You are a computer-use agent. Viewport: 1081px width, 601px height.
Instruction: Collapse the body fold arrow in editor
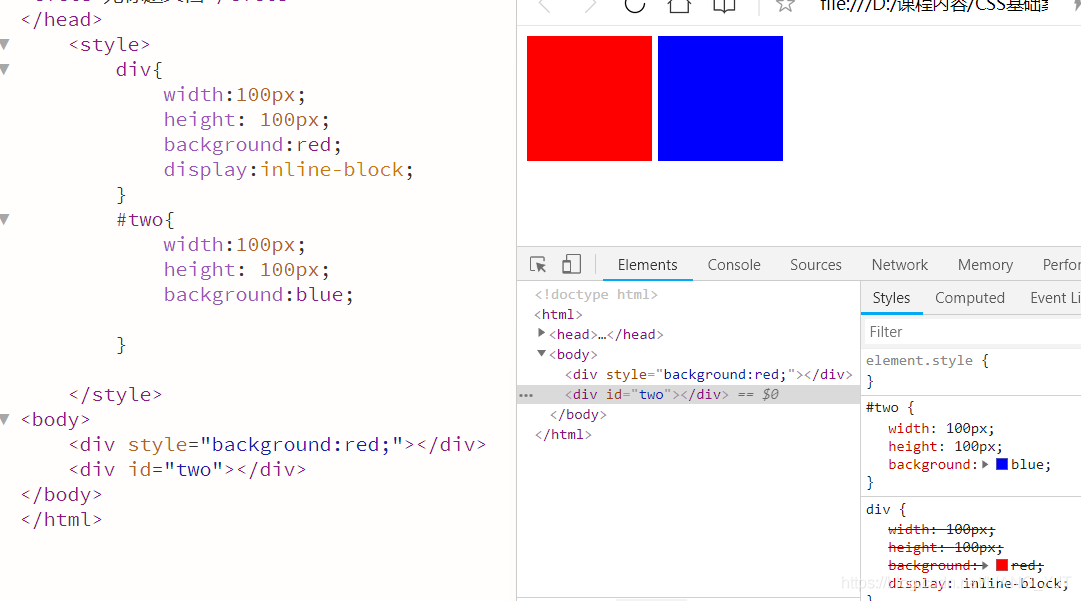point(5,420)
